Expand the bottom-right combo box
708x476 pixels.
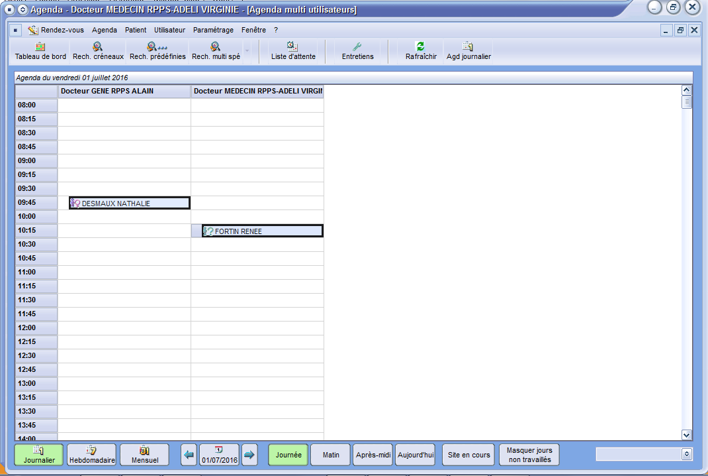(686, 455)
